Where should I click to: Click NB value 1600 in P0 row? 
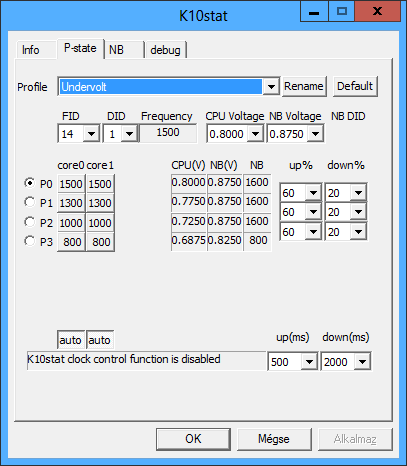(257, 182)
